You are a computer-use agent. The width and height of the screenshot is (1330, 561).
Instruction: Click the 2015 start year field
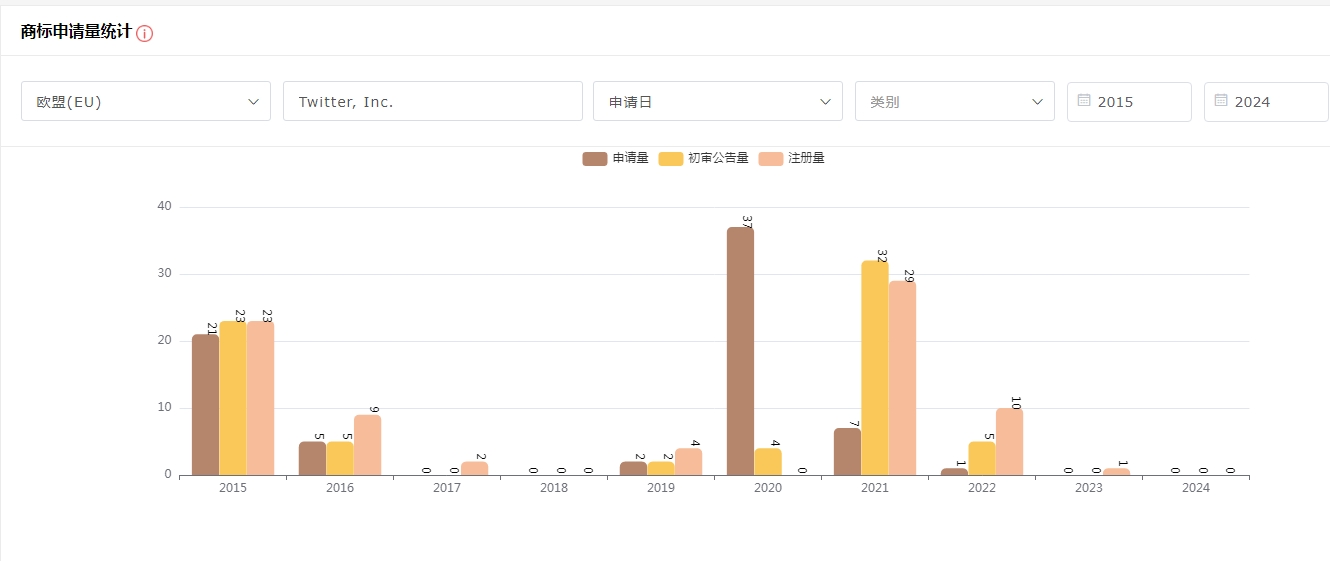point(1129,101)
